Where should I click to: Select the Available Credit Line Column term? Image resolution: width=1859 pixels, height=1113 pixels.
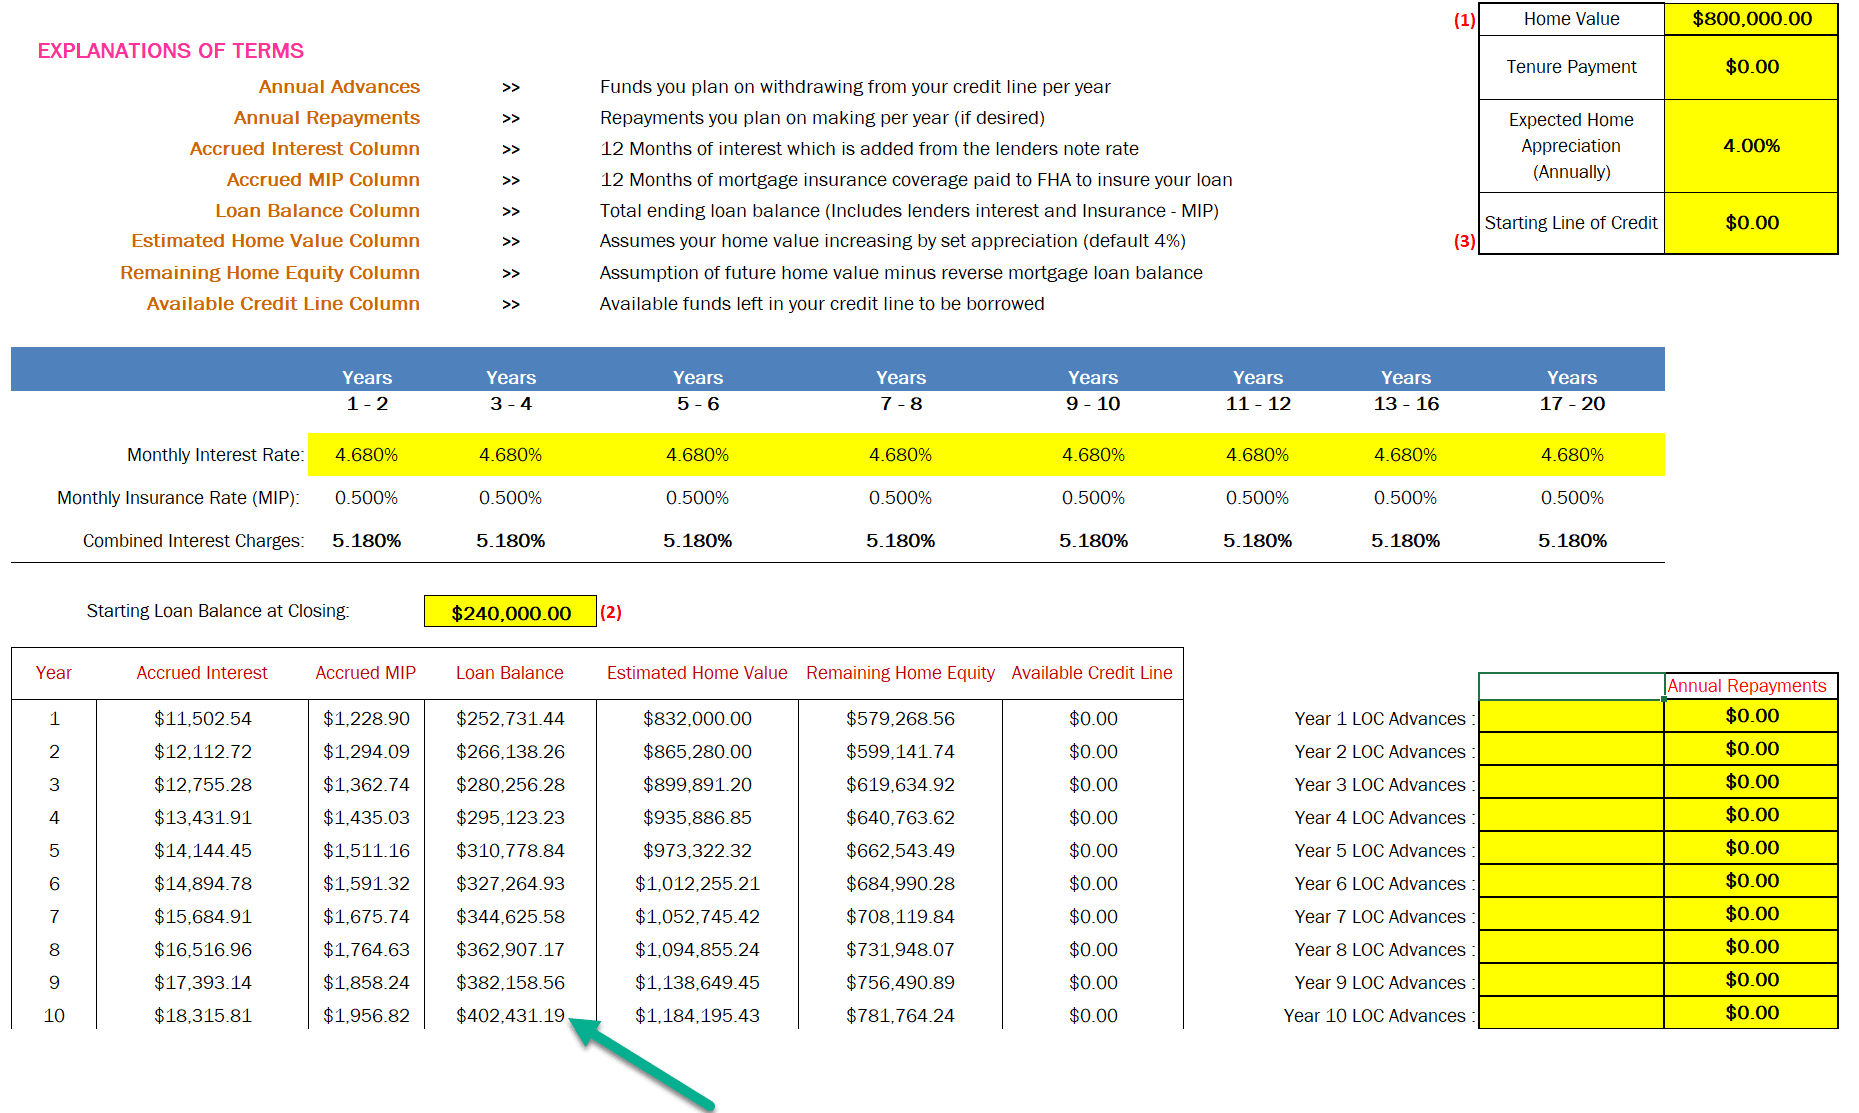pos(283,303)
